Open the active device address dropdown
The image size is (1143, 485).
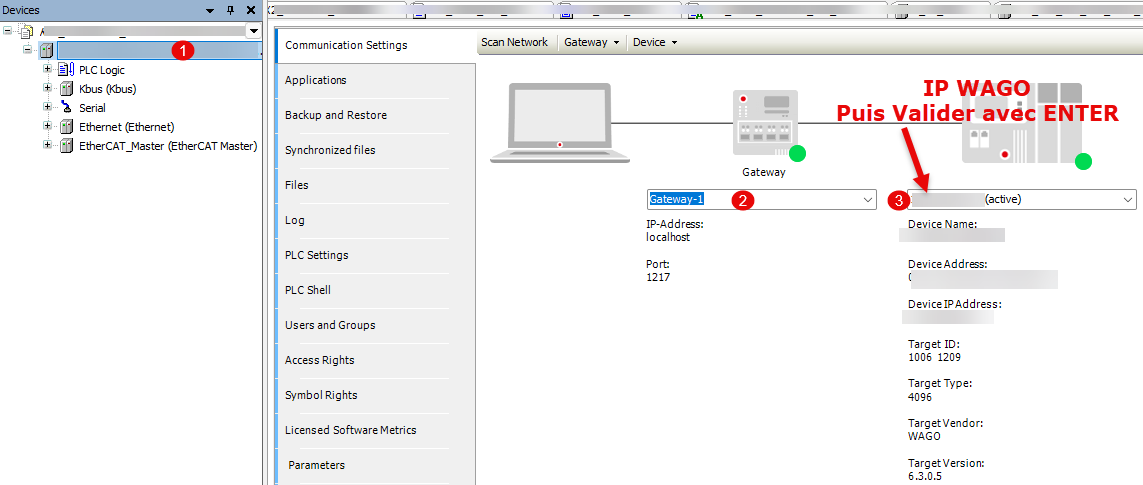click(1127, 200)
